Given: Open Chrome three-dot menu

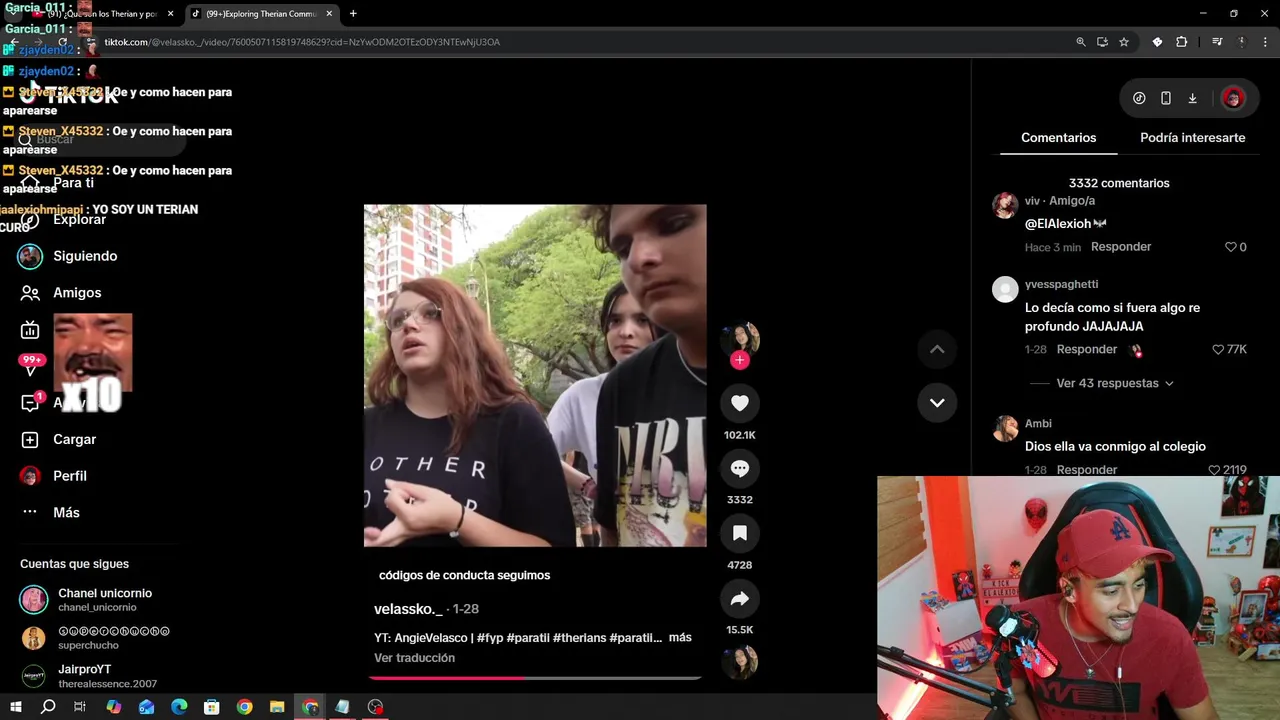Looking at the screenshot, I should tap(1266, 42).
